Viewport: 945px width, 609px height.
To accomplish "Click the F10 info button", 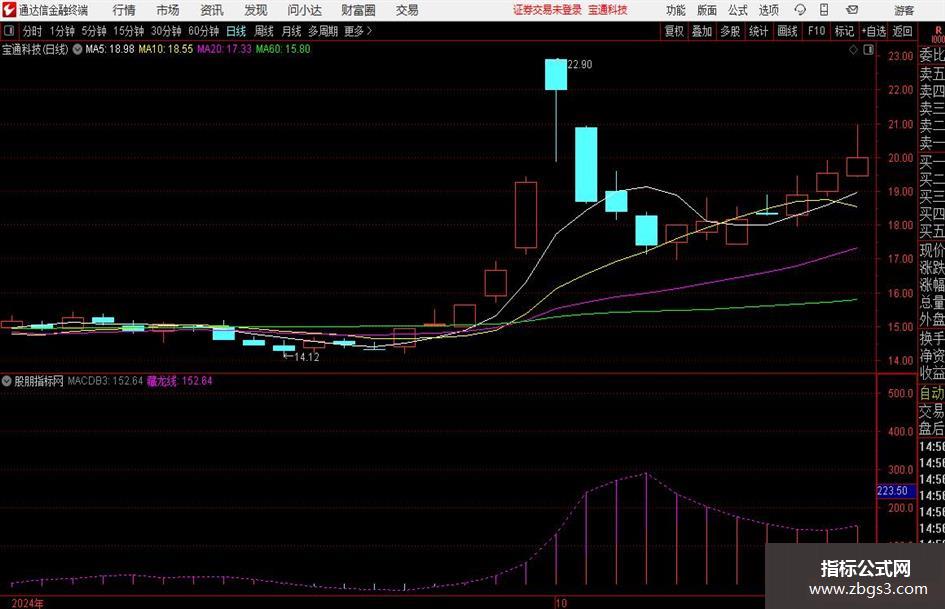I will click(x=816, y=31).
